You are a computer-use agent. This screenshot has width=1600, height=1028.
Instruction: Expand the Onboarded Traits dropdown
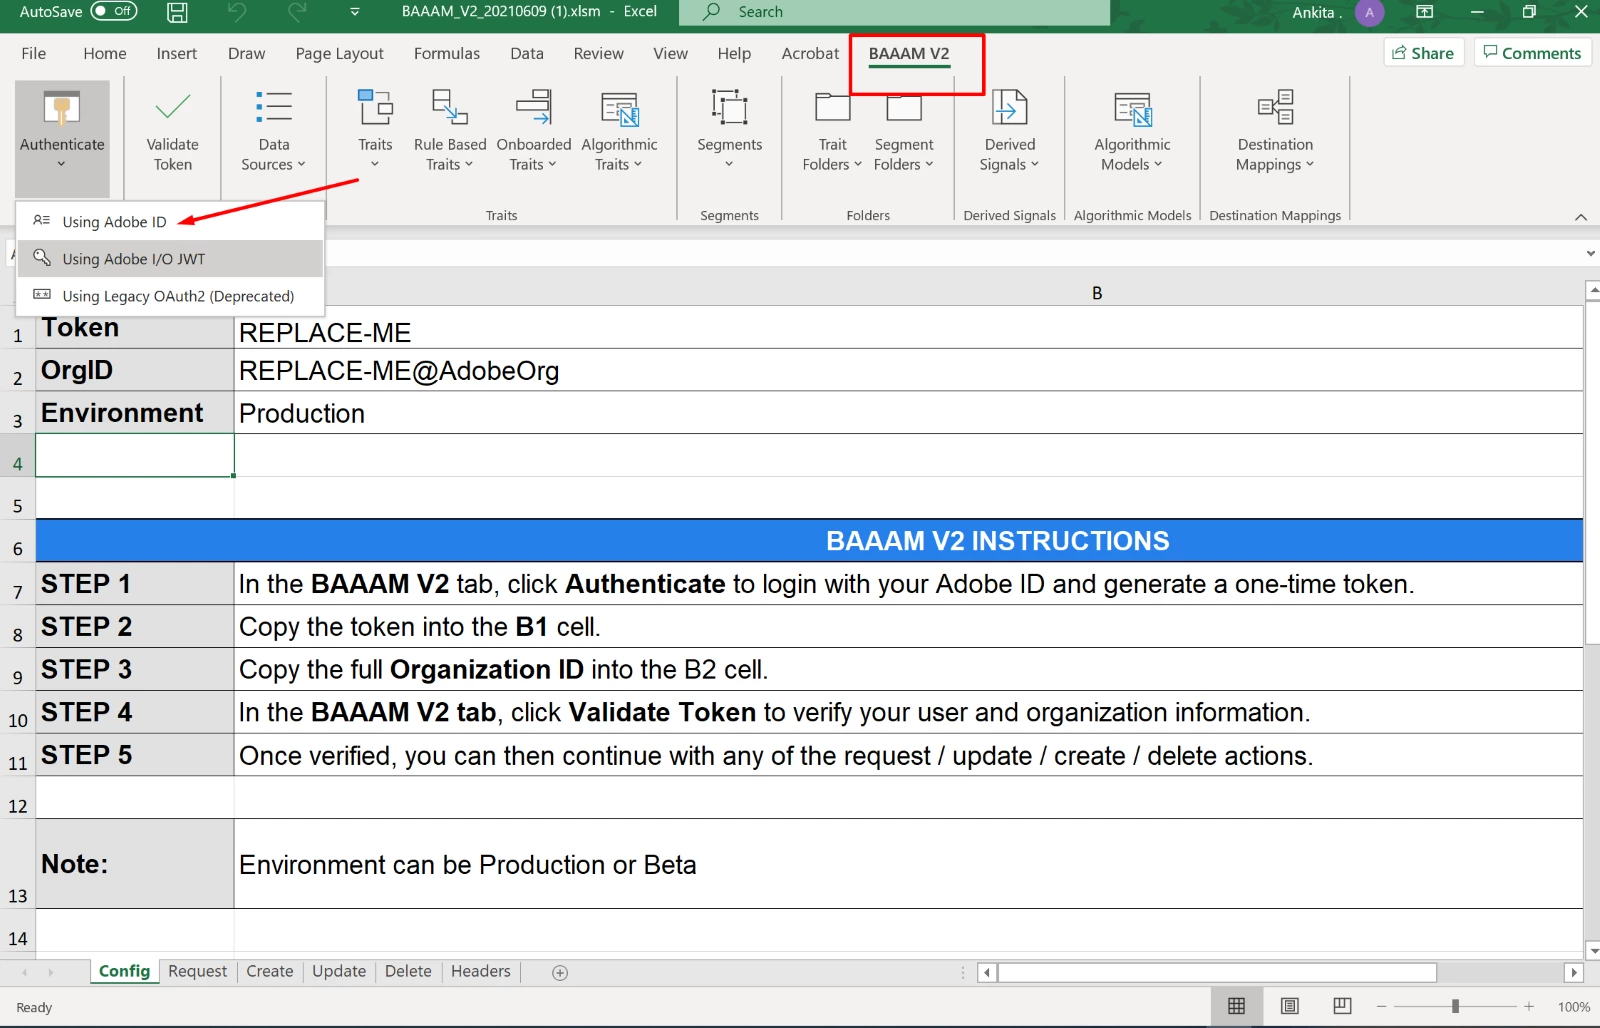[x=551, y=164]
